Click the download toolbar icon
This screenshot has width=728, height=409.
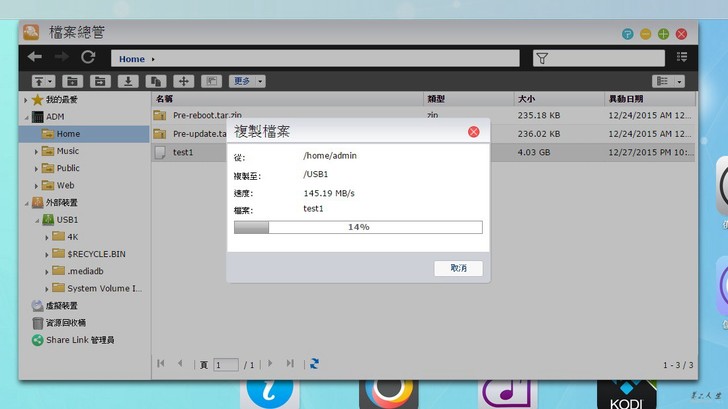[128, 81]
